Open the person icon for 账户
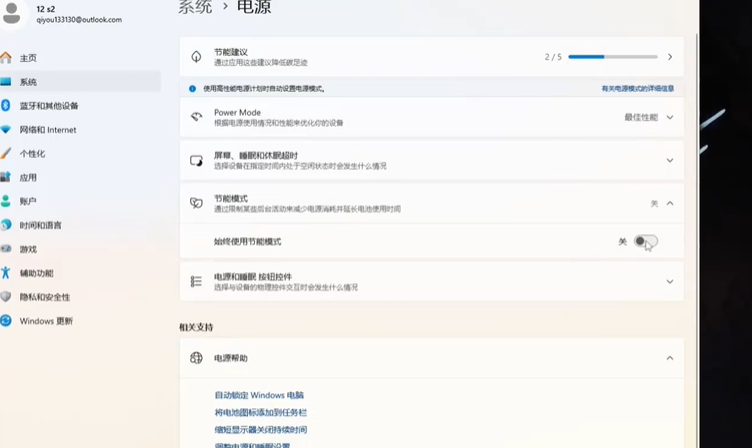Viewport: 752px width, 448px height. [x=6, y=201]
